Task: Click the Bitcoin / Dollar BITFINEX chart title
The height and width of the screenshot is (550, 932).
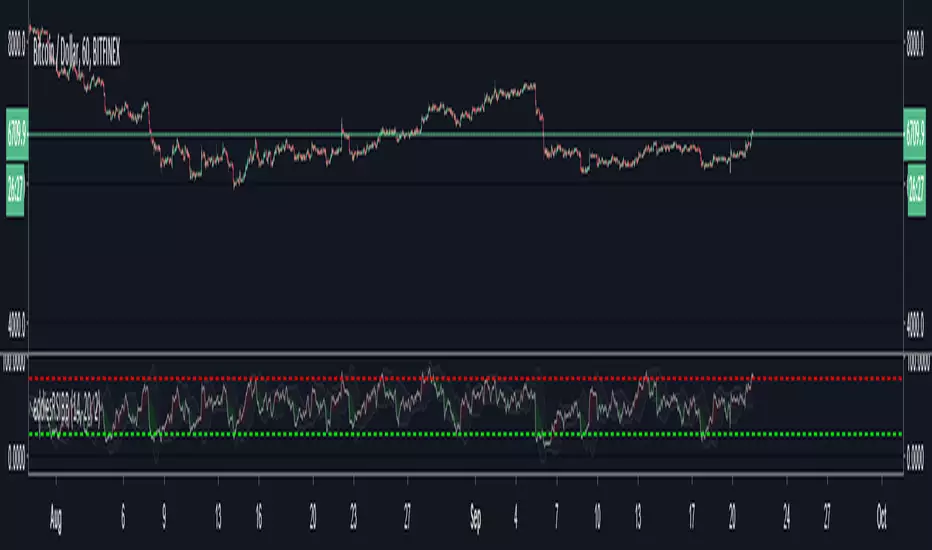Action: [76, 52]
